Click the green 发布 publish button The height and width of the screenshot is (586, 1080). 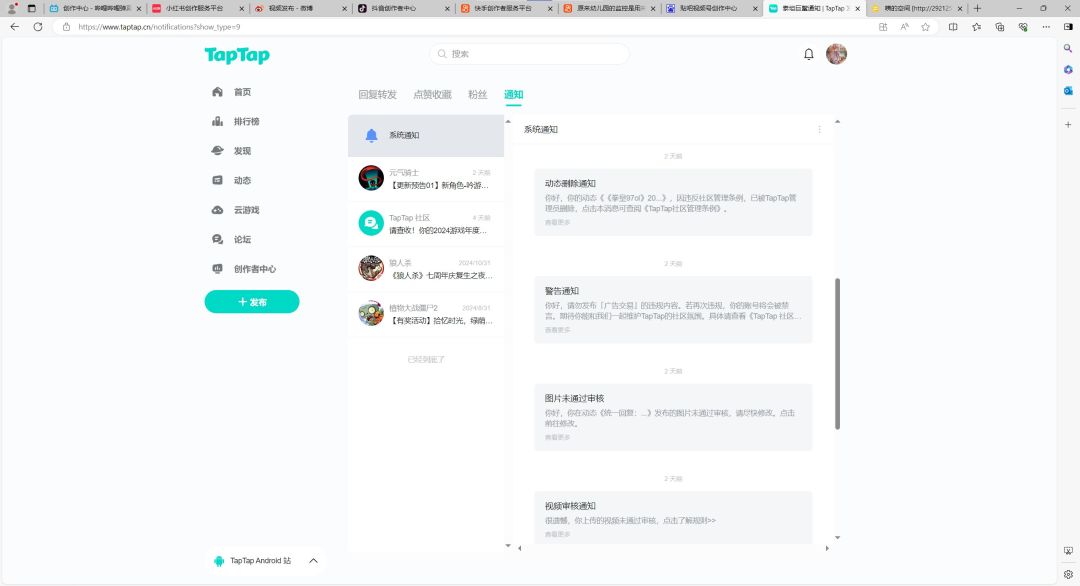252,302
